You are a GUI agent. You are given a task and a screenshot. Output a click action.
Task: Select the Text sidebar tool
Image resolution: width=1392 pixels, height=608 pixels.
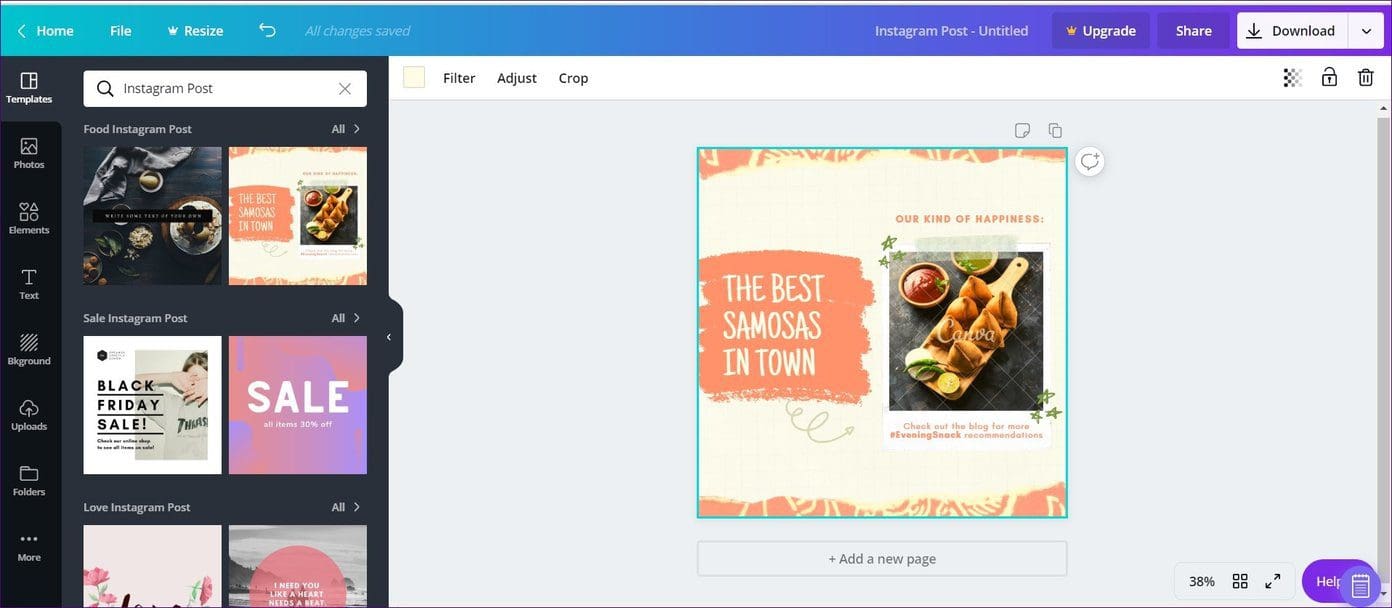tap(29, 284)
